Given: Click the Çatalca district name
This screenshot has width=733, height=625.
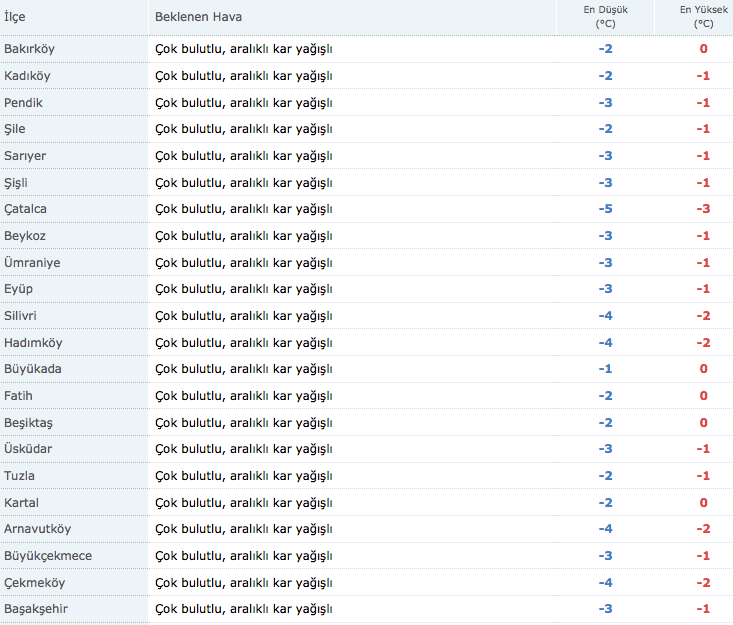Looking at the screenshot, I should pyautogui.click(x=25, y=209).
